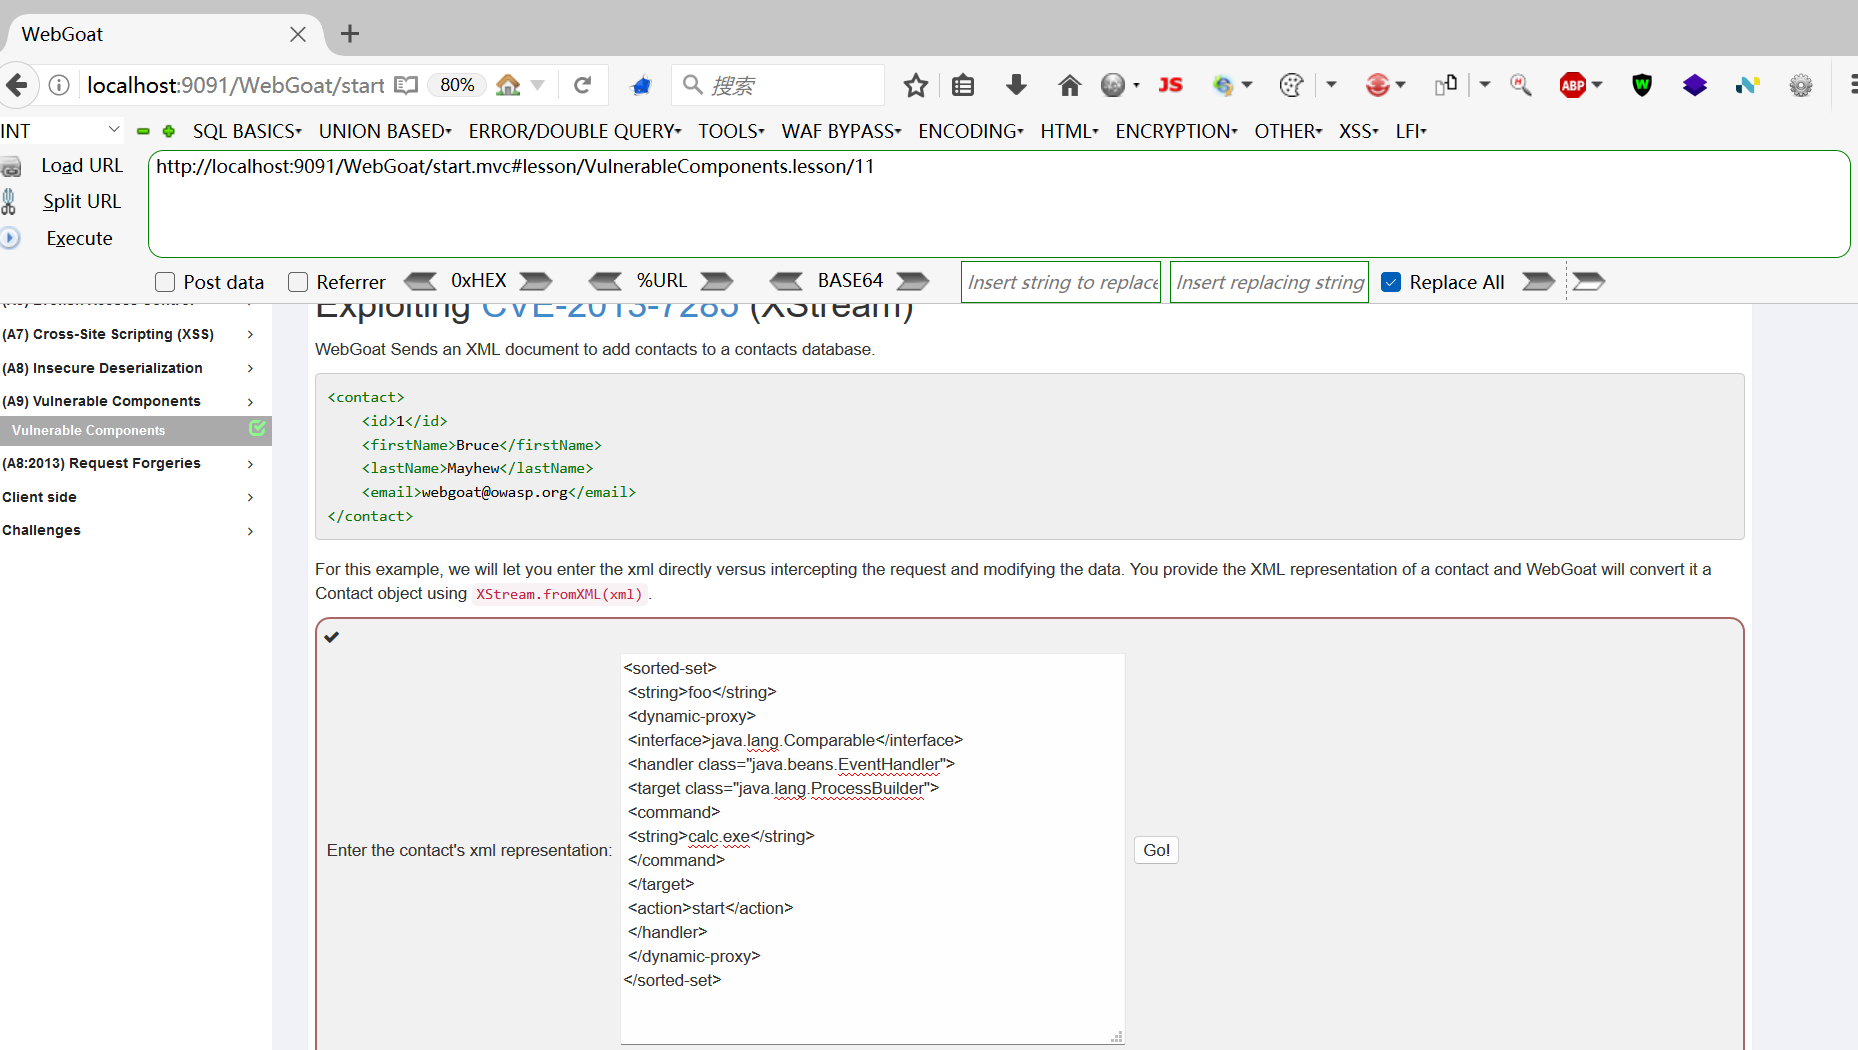Click inside the contact XML textarea
The height and width of the screenshot is (1050, 1858).
872,849
